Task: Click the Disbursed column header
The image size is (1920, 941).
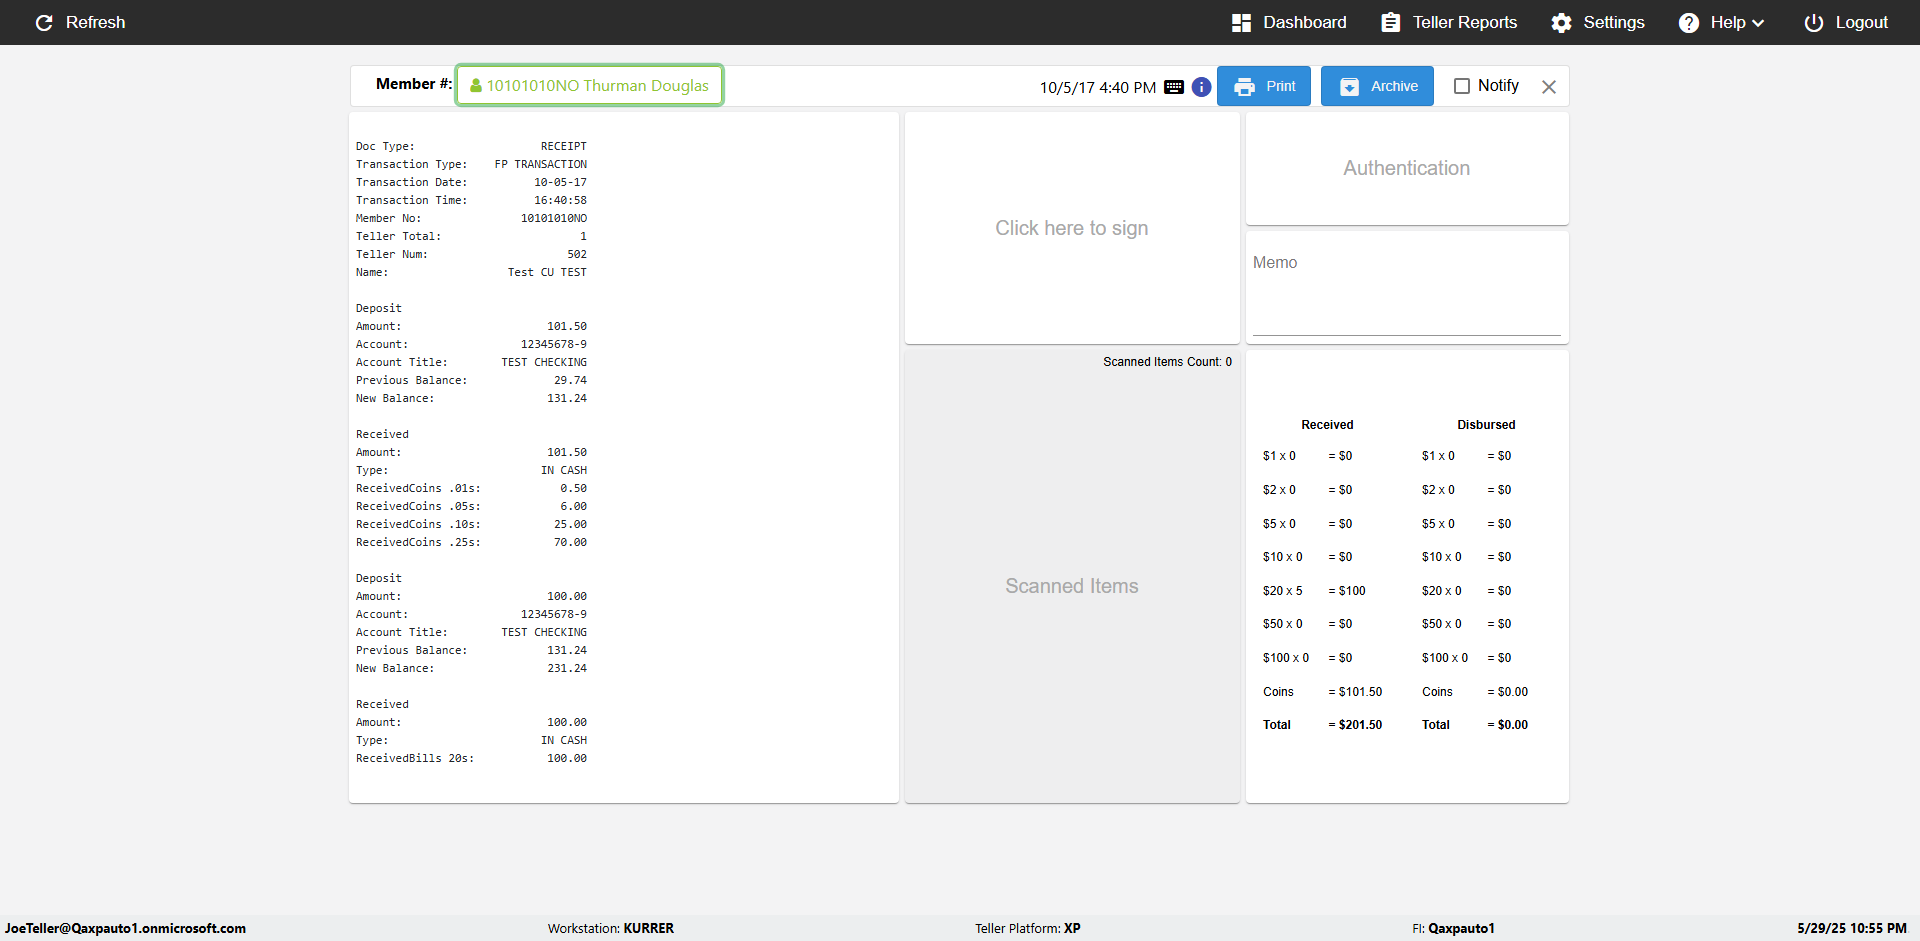Action: [x=1486, y=425]
